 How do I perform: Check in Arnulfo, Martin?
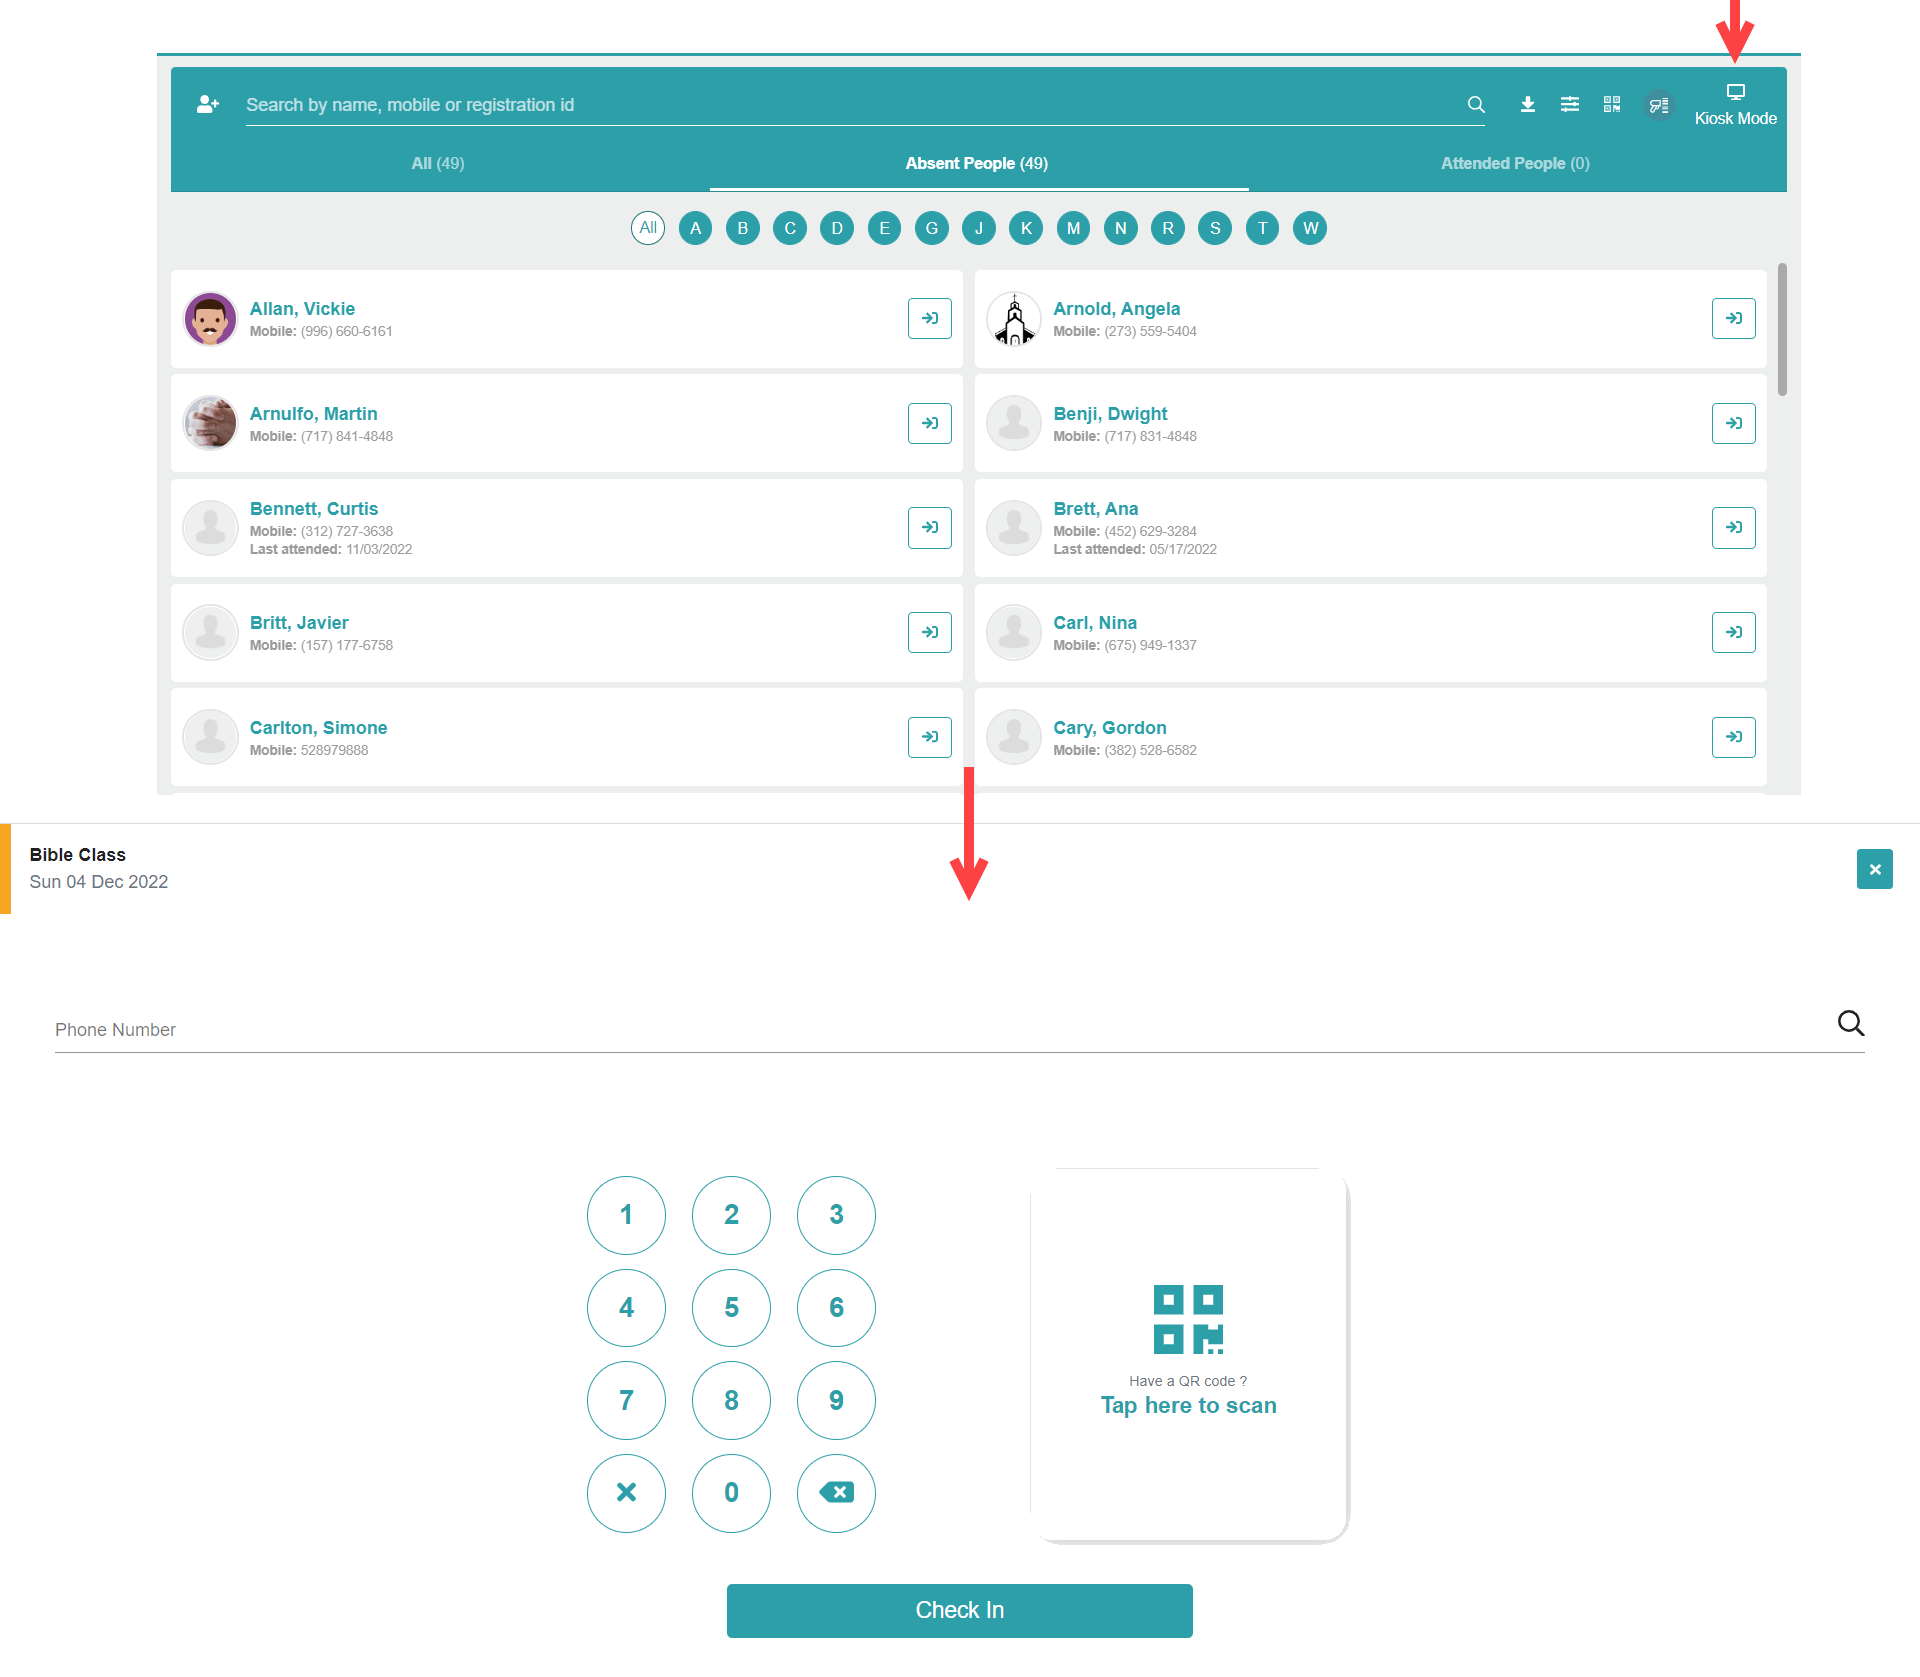coord(930,423)
